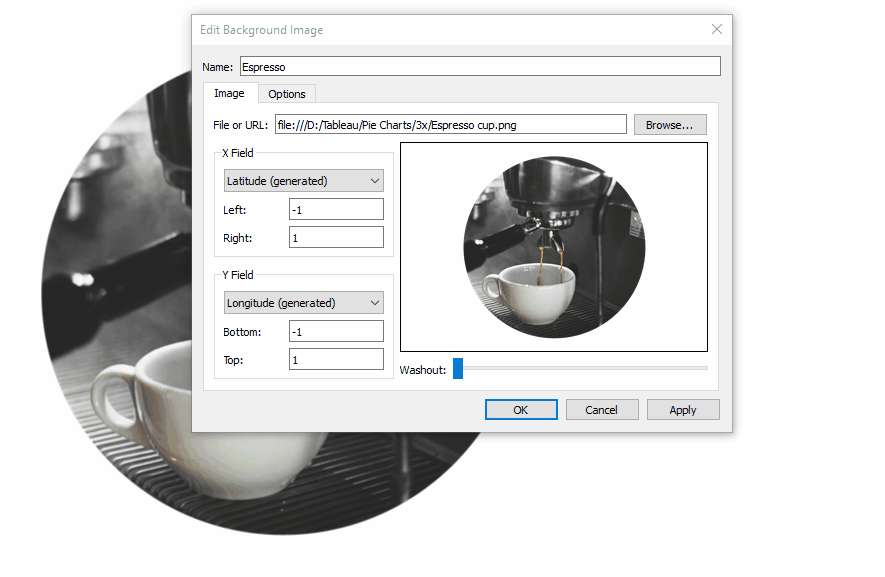Cancel the Edit Background Image dialog

click(x=602, y=409)
